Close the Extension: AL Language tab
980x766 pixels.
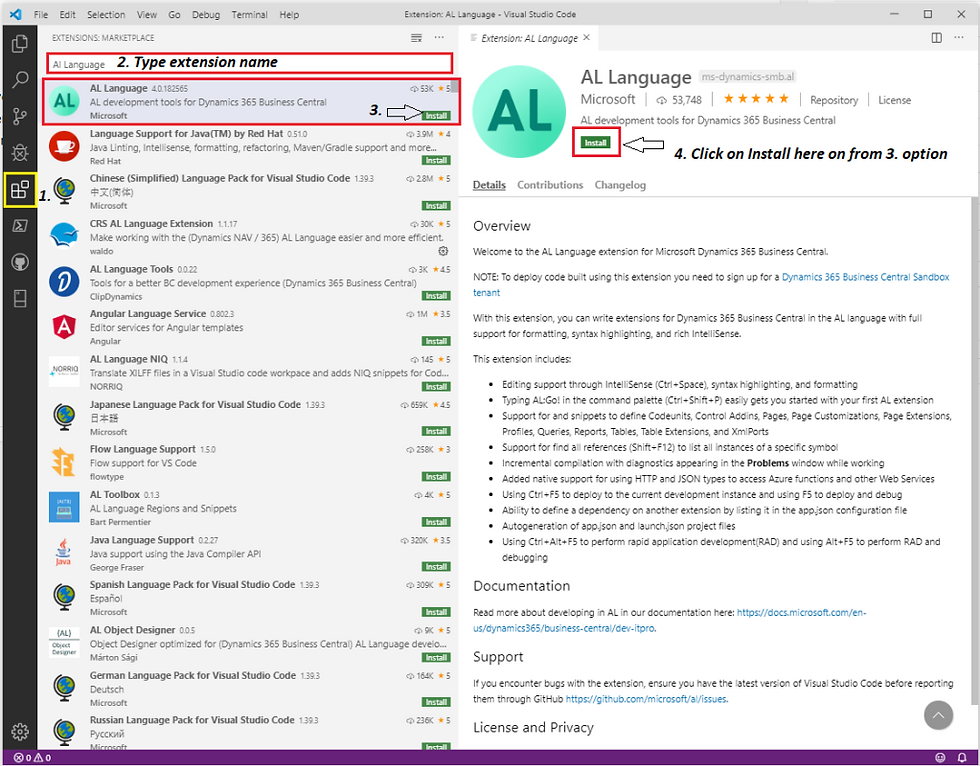click(x=586, y=37)
